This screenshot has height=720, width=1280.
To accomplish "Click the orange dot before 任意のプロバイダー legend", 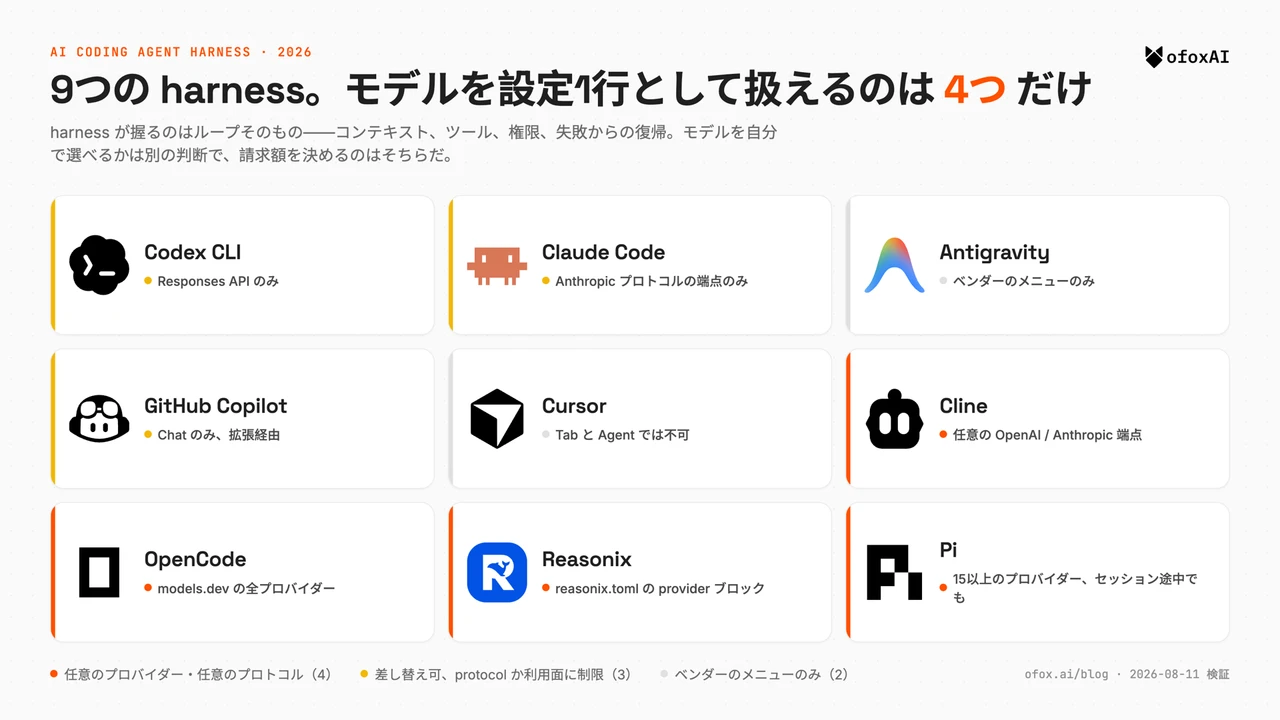I will pos(54,674).
